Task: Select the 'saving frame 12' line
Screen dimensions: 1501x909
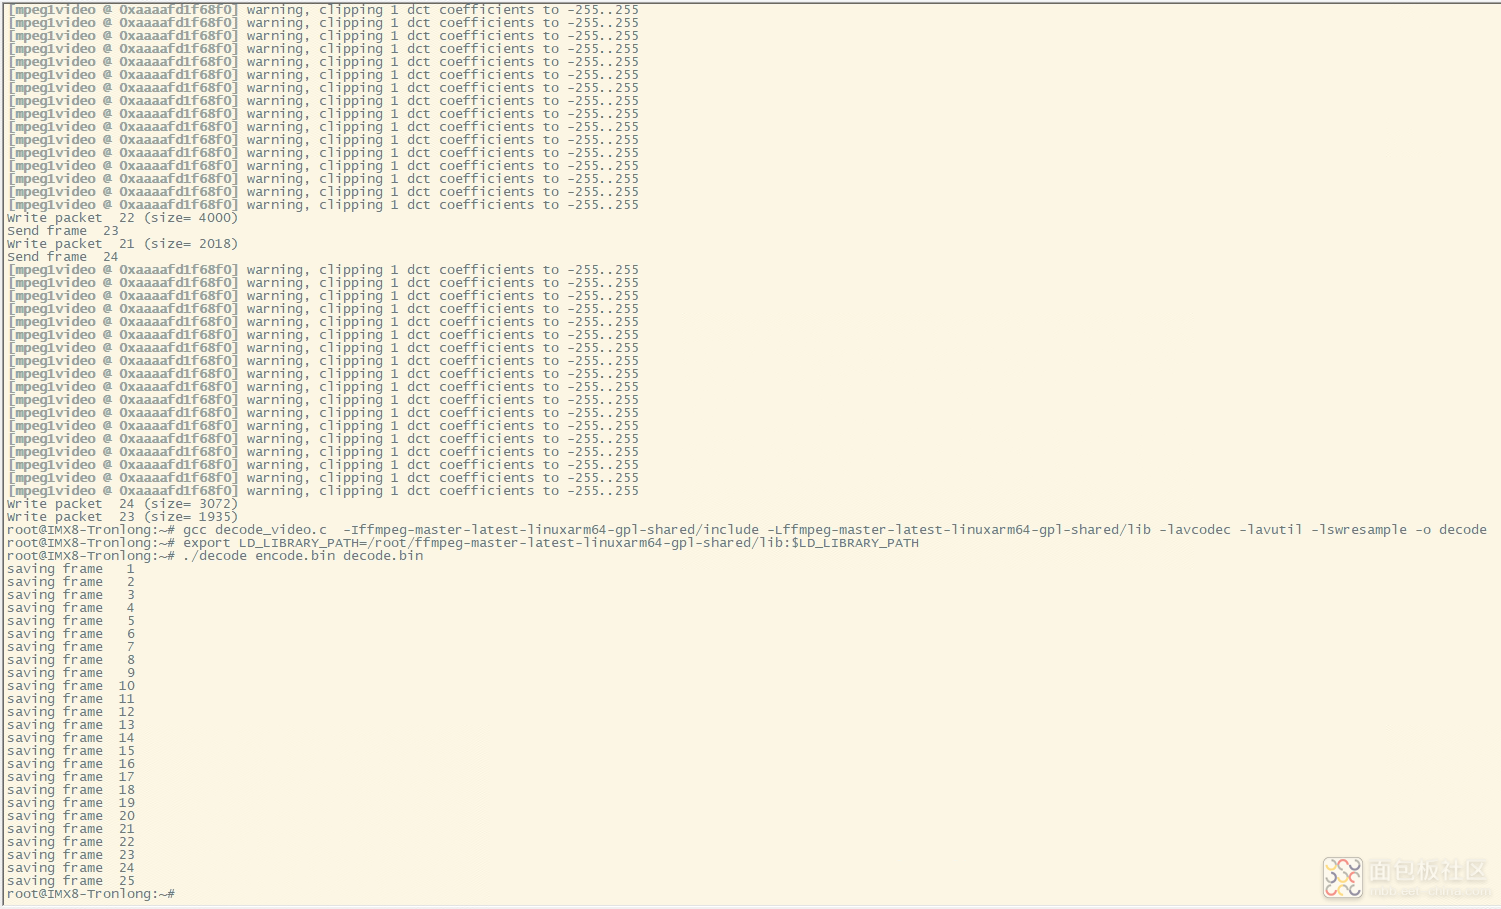Action: (x=71, y=712)
